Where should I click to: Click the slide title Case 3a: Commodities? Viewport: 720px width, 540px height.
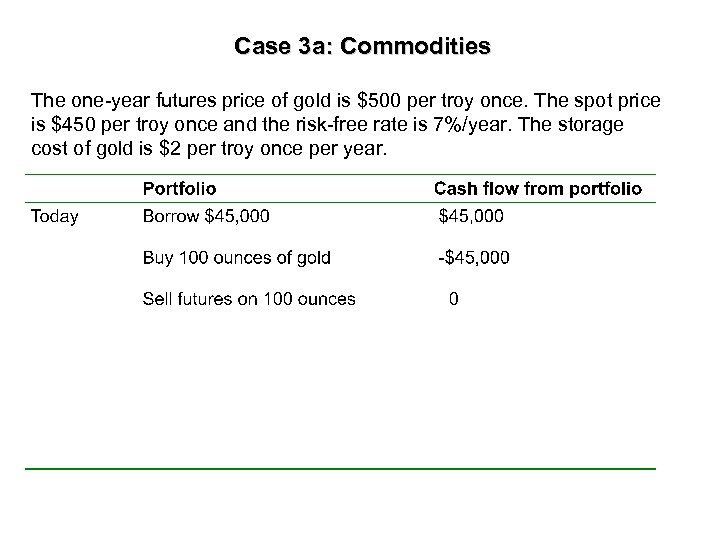[362, 47]
